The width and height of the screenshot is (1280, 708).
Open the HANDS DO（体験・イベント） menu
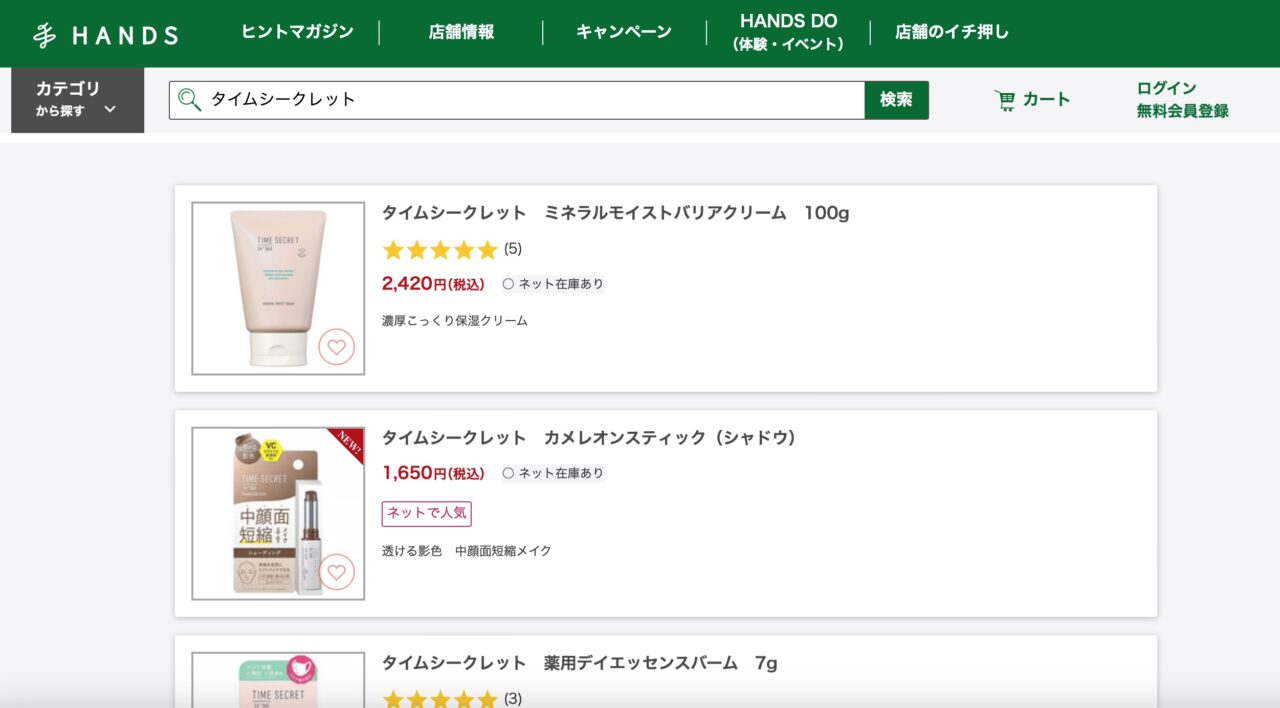788,32
